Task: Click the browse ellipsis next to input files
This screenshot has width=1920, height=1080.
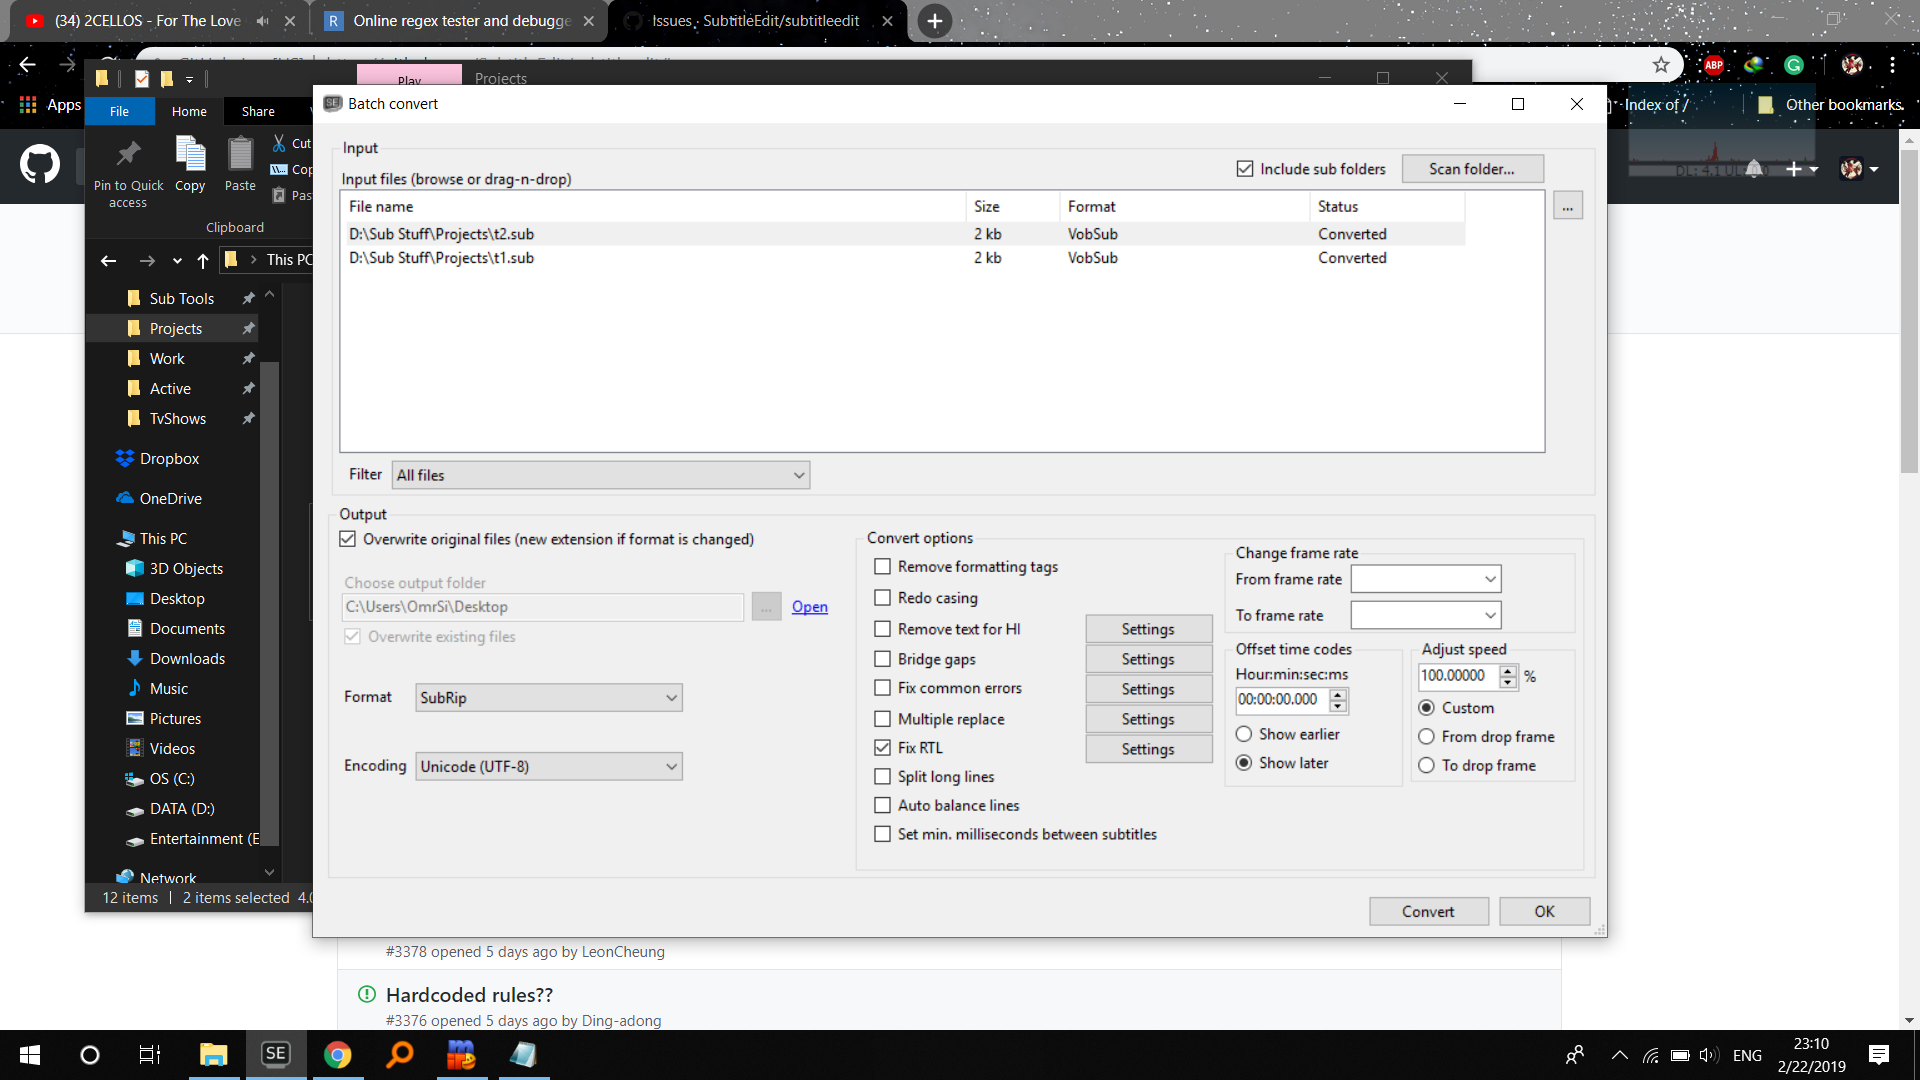Action: [1567, 205]
